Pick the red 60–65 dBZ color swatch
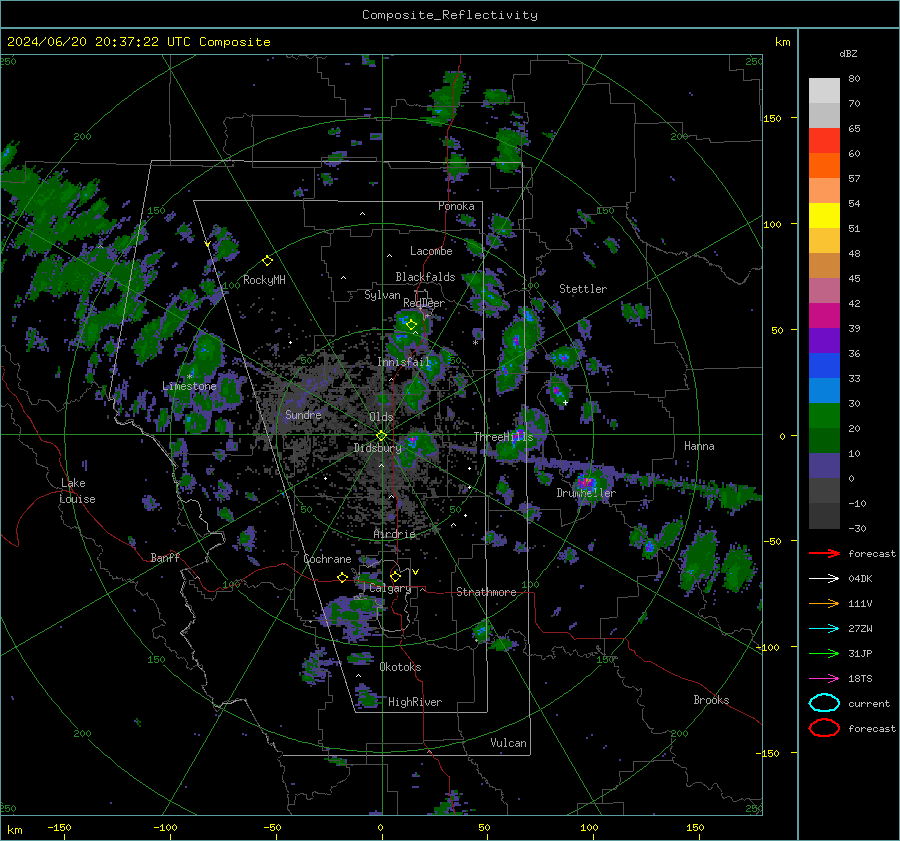The image size is (900, 841). [824, 141]
